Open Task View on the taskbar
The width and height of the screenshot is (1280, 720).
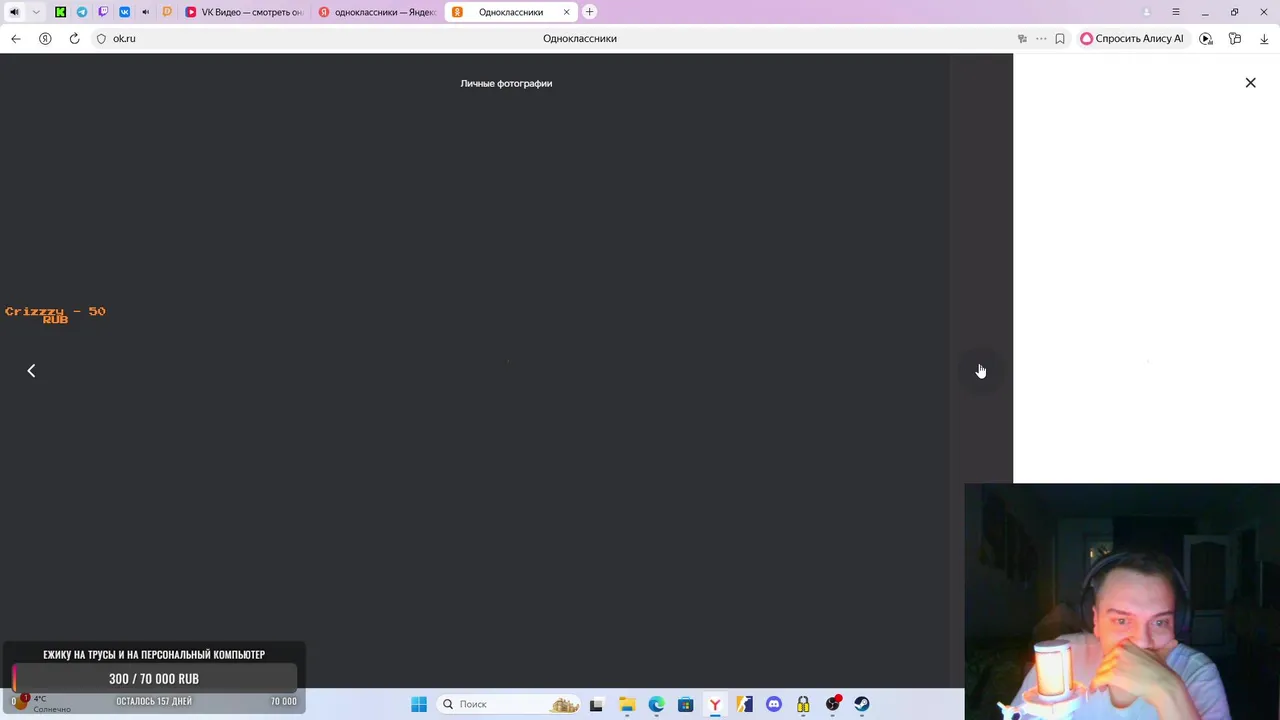pyautogui.click(x=597, y=704)
